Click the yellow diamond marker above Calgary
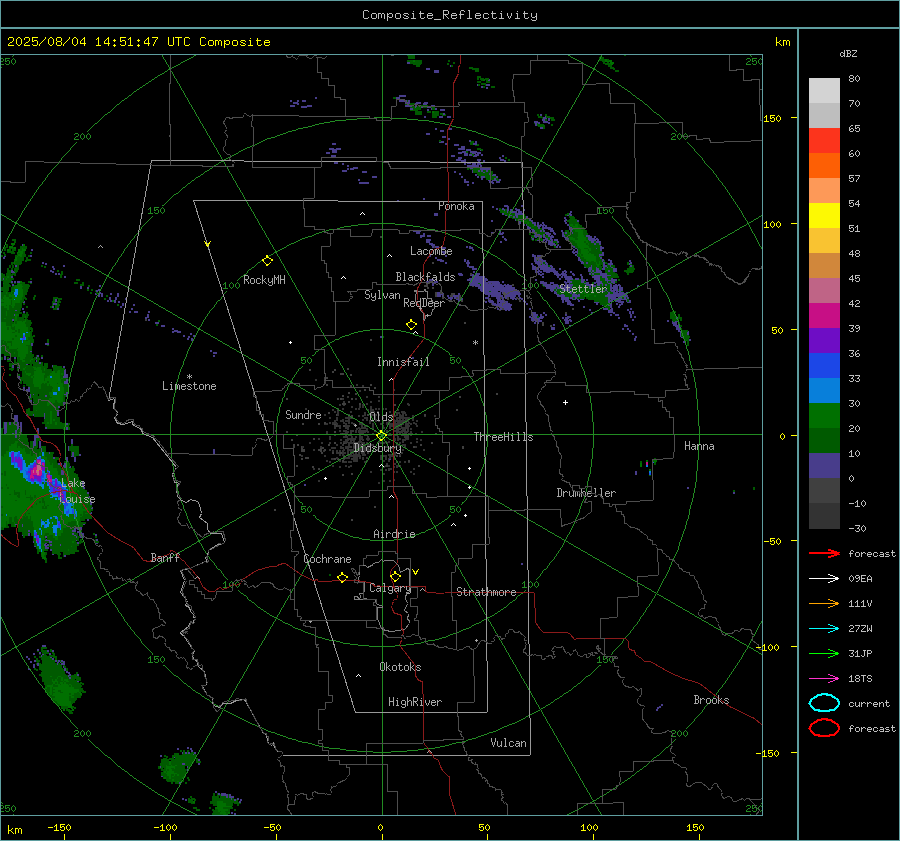The width and height of the screenshot is (900, 841). point(395,576)
